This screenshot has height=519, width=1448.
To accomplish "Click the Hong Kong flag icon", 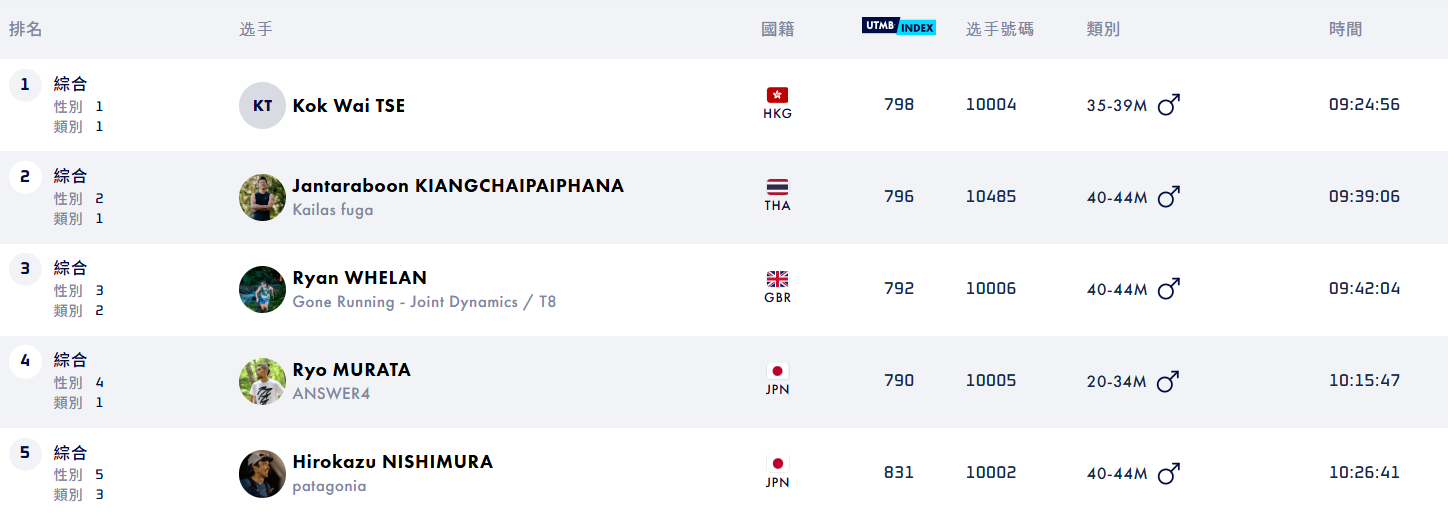I will (x=777, y=95).
